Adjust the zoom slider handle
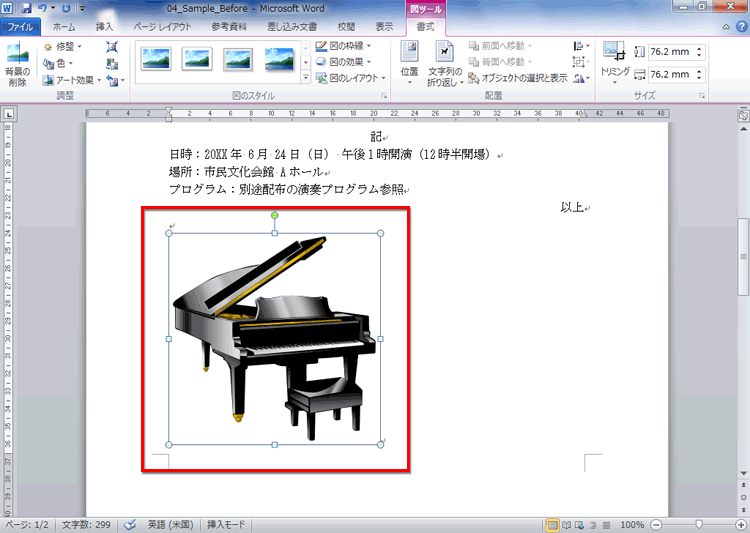This screenshot has height=533, width=750. tap(699, 525)
